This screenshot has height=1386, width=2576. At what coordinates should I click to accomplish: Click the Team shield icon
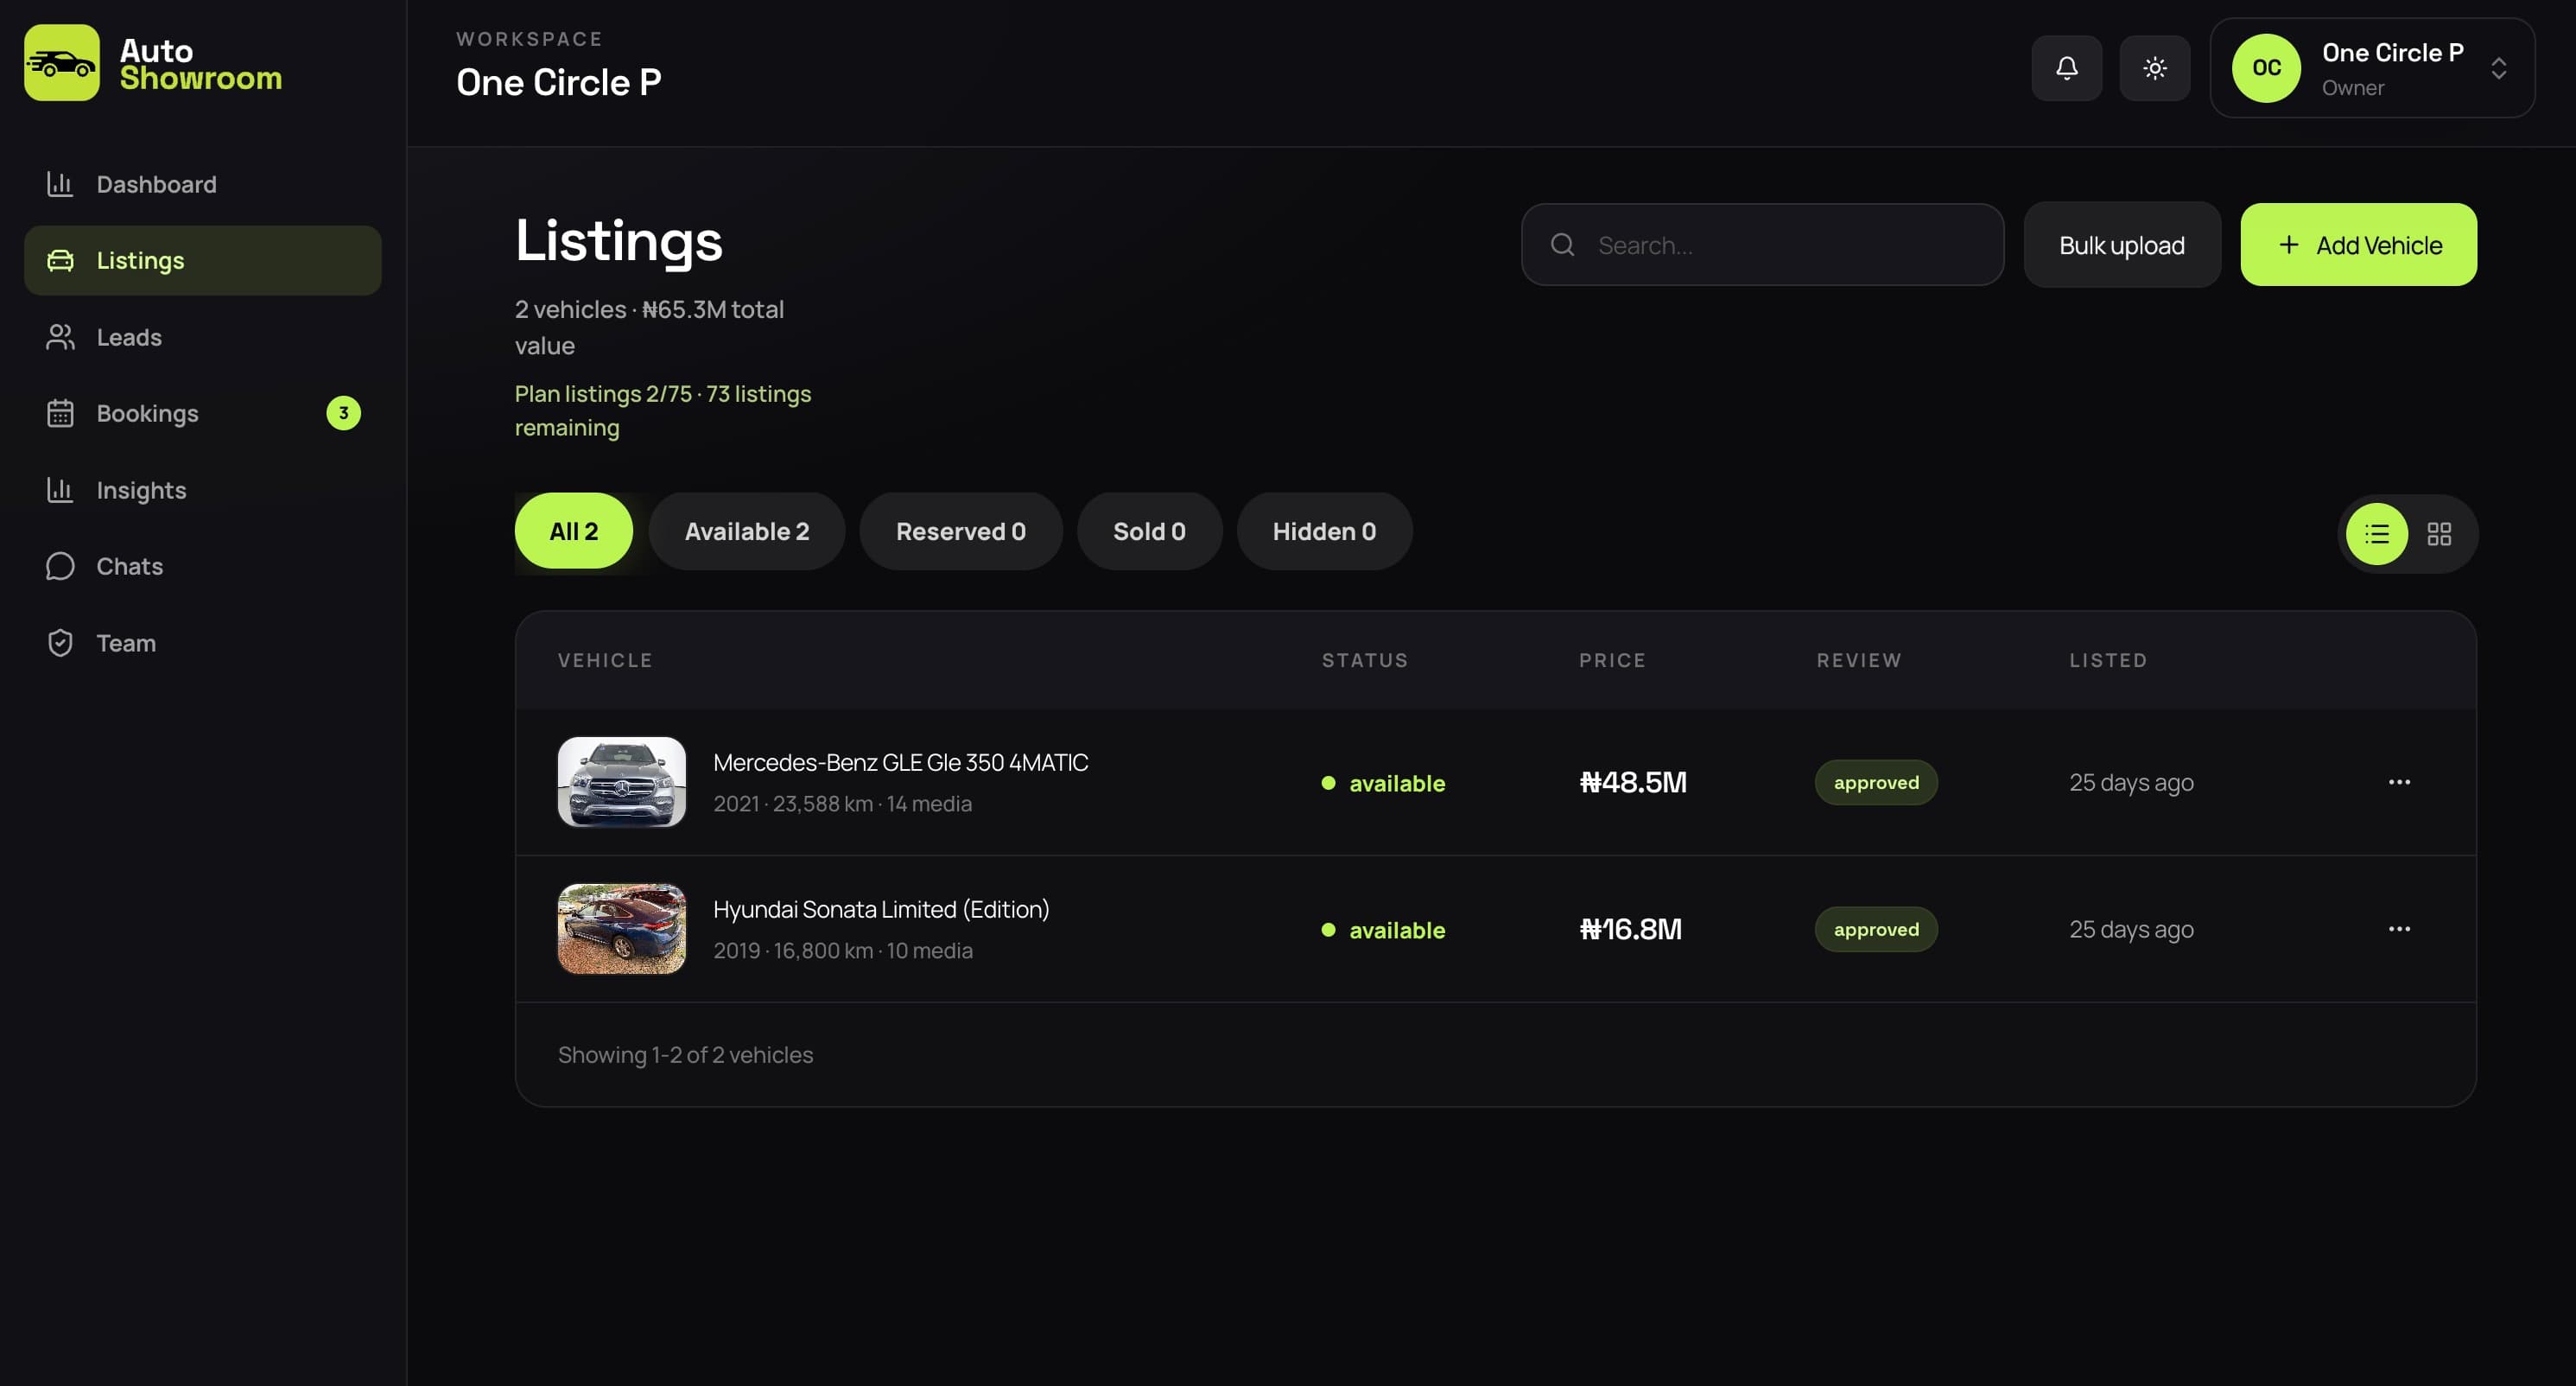click(x=60, y=643)
